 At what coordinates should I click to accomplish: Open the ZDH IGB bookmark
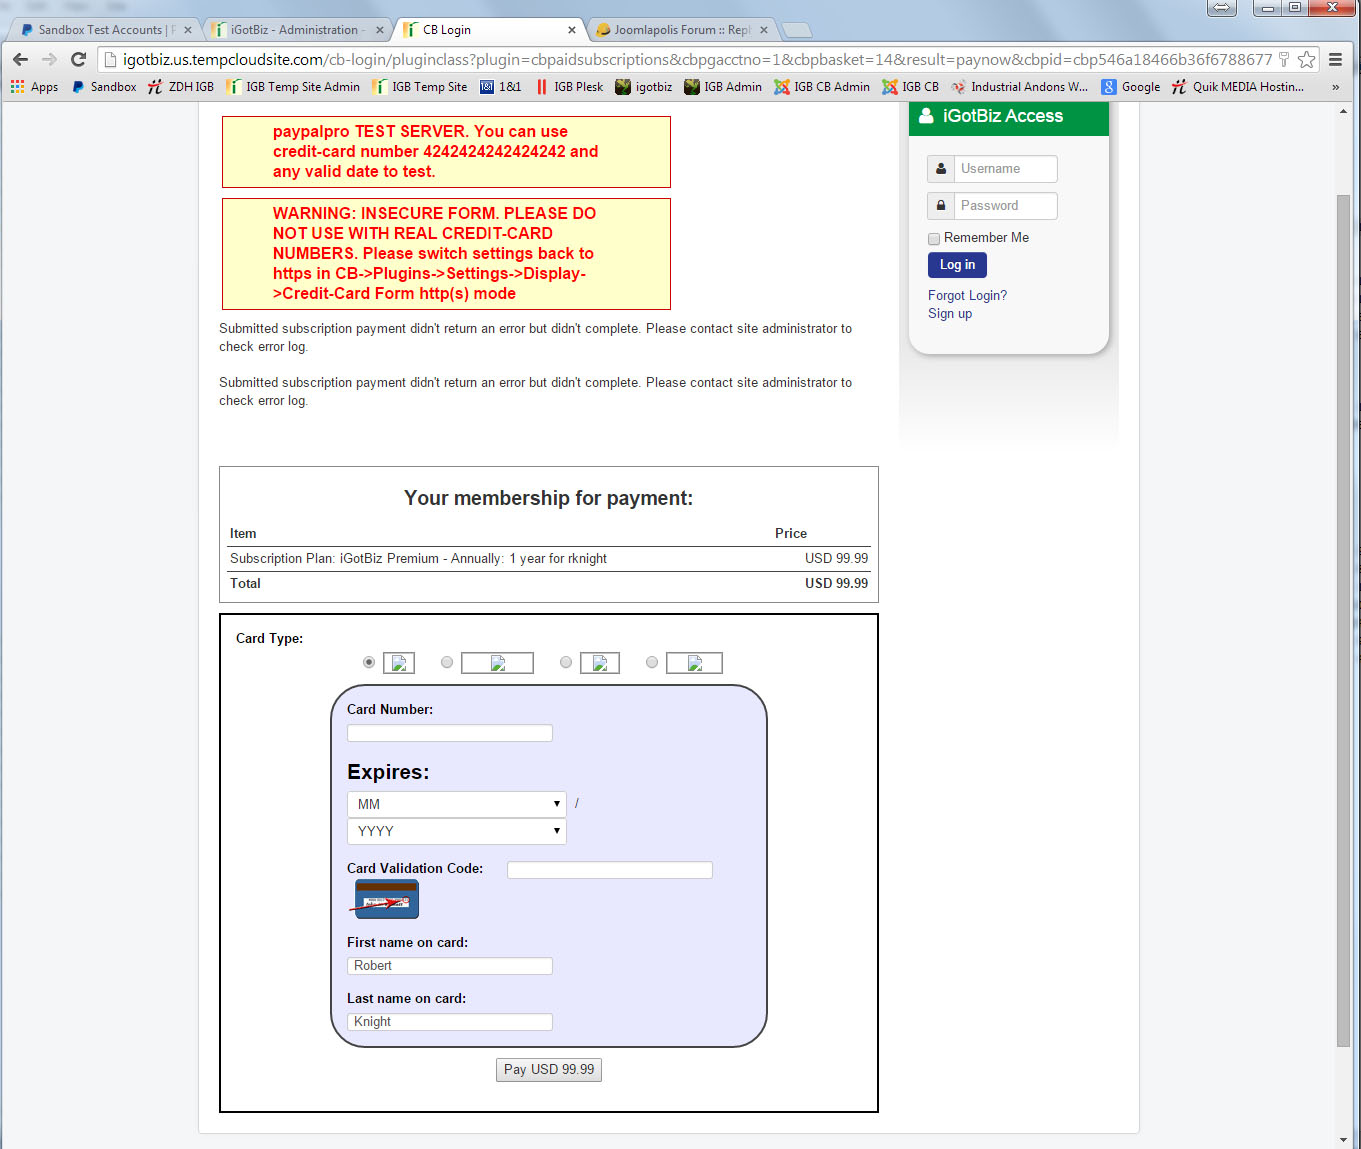[181, 87]
